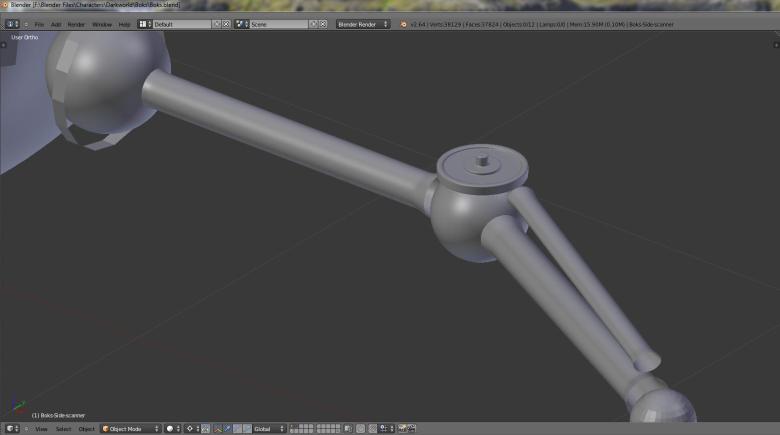Image resolution: width=780 pixels, height=435 pixels.
Task: Open the viewport shading selector
Action: coord(172,429)
